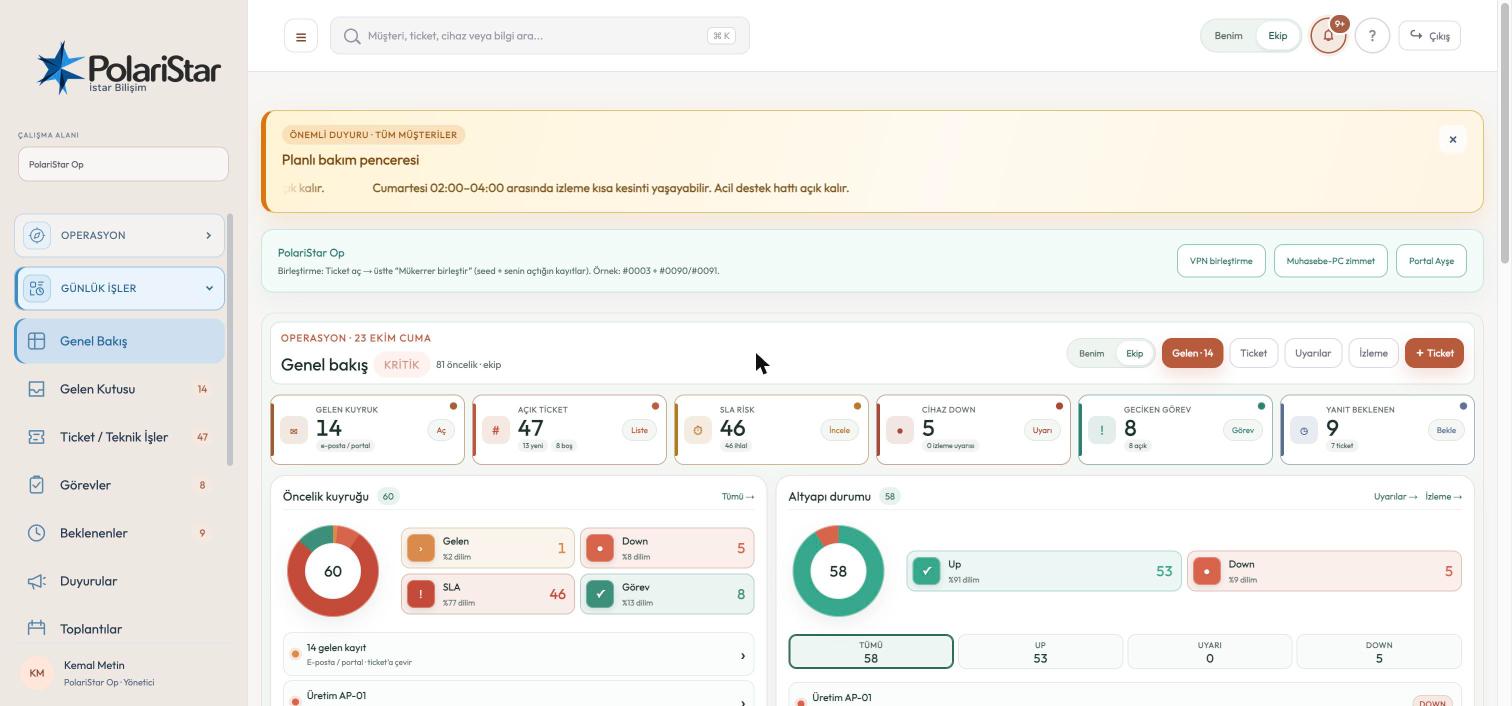
Task: Switch to the İzleme tab
Action: click(1373, 353)
